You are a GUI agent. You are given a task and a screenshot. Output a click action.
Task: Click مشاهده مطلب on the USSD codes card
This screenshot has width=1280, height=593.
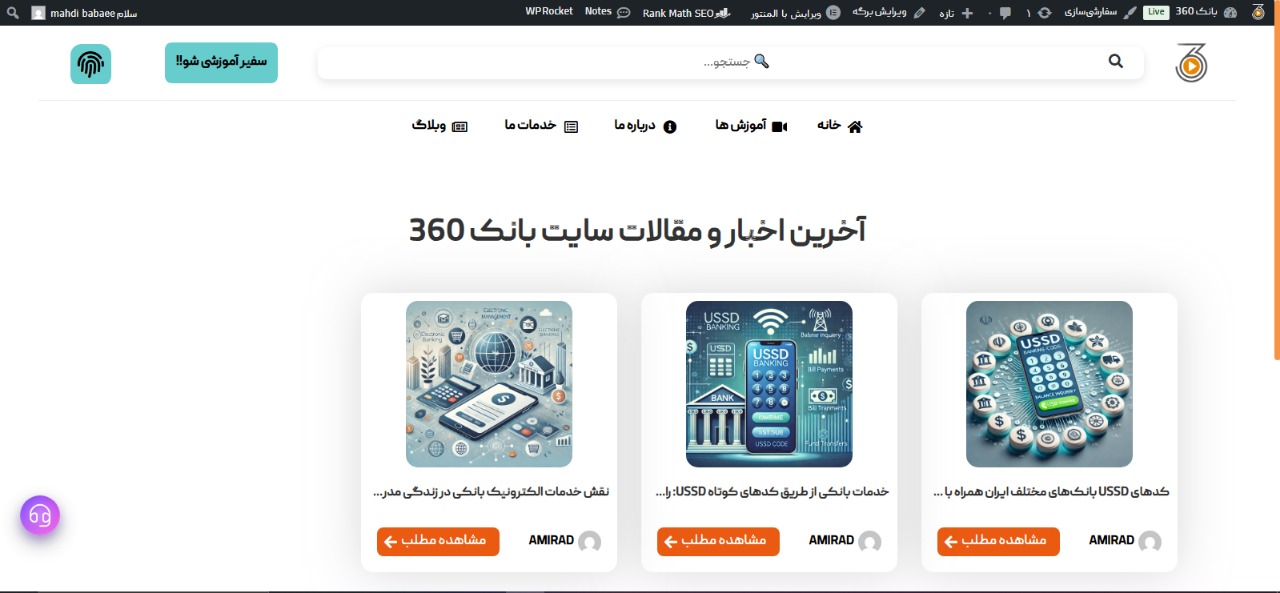(998, 541)
